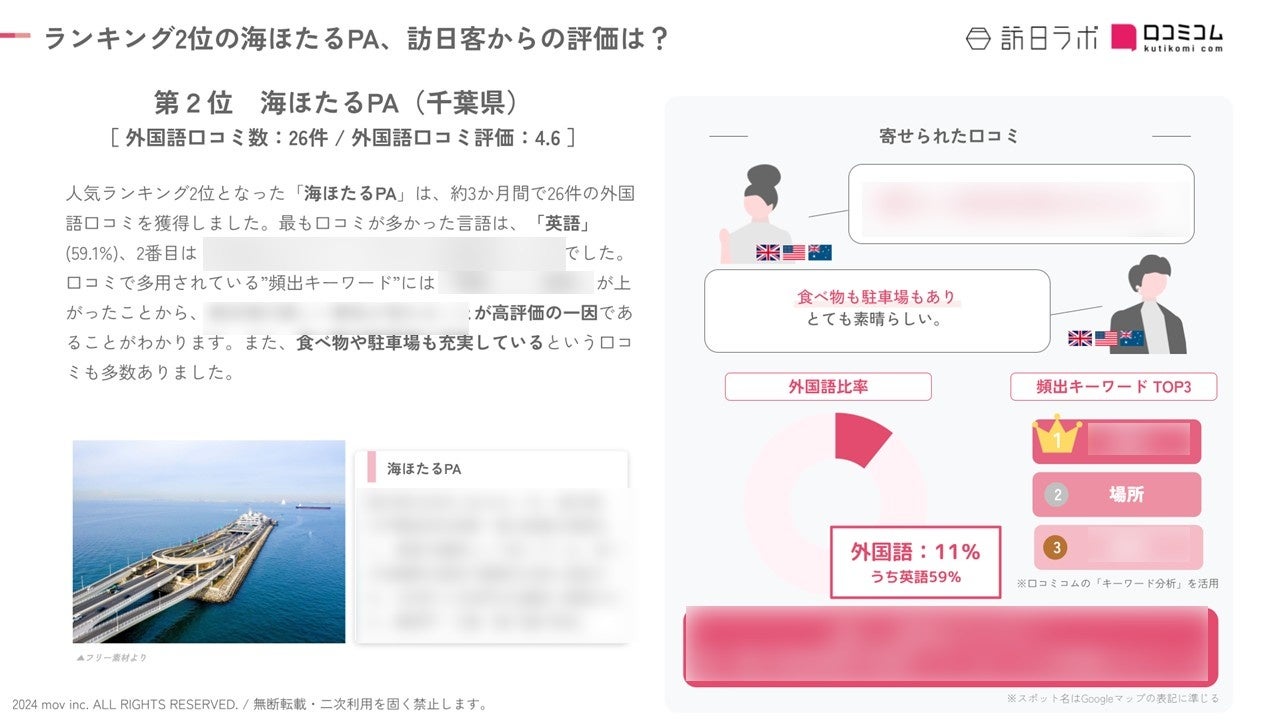Click the US flag under the woman avatar
The height and width of the screenshot is (720, 1280).
pyautogui.click(x=794, y=253)
